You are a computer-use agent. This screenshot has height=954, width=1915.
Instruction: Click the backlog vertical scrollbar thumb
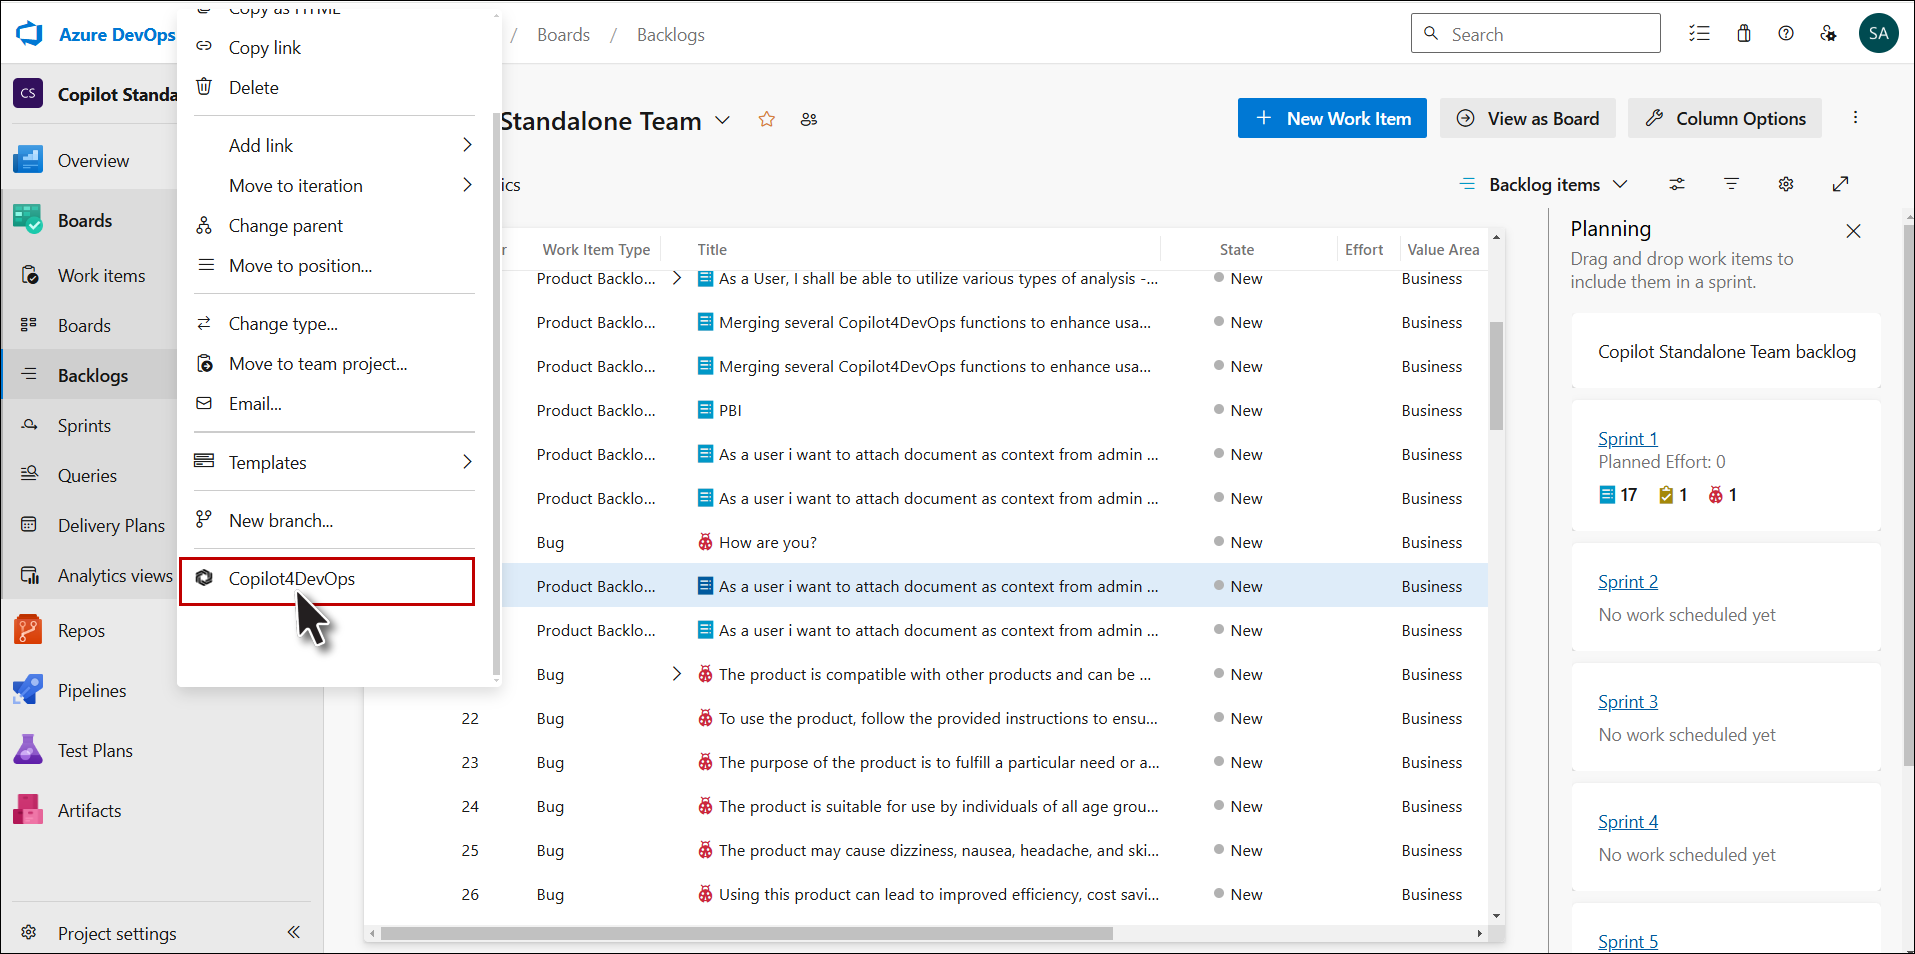(x=1496, y=375)
